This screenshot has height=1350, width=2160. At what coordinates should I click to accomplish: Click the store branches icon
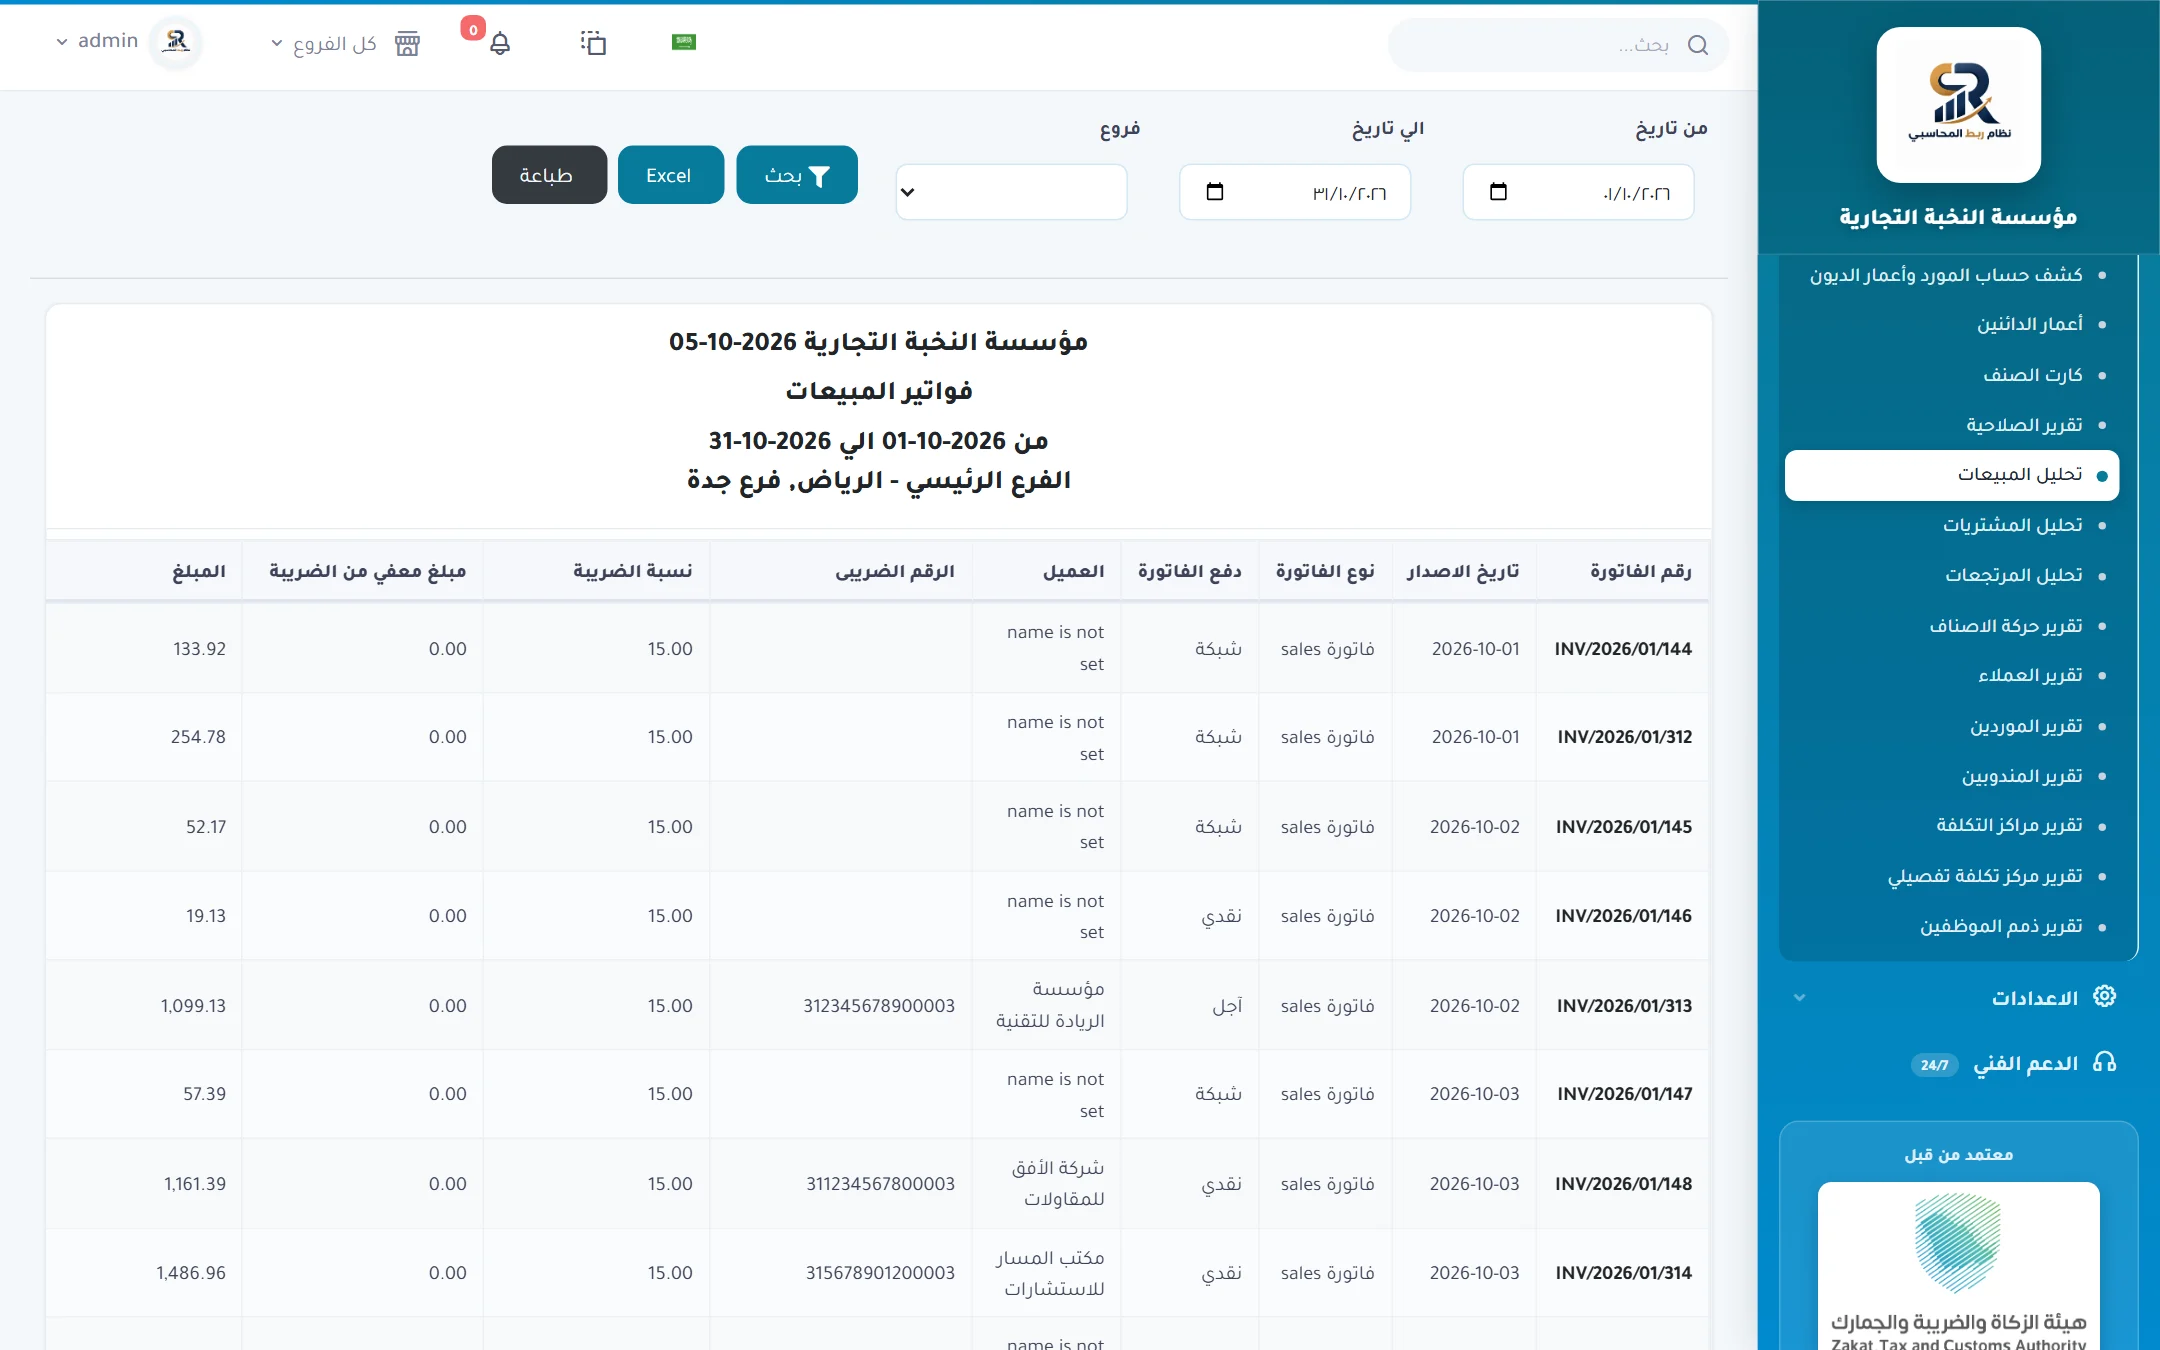point(407,43)
